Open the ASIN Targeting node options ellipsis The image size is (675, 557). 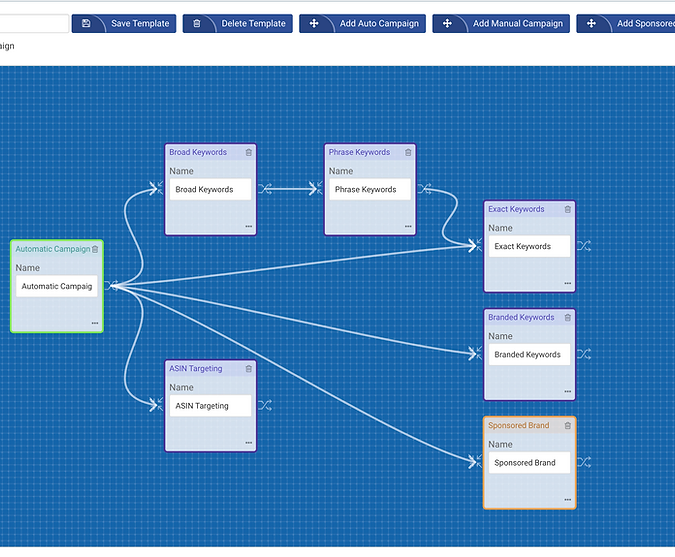pyautogui.click(x=249, y=443)
